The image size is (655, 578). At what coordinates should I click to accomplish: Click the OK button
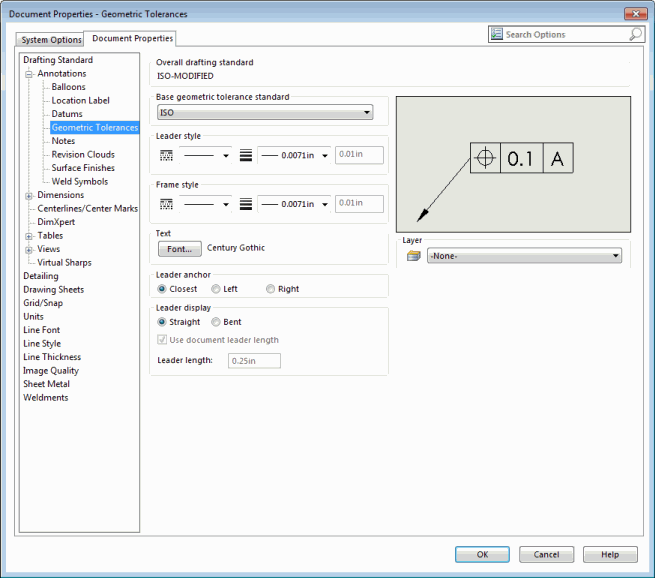[x=482, y=554]
